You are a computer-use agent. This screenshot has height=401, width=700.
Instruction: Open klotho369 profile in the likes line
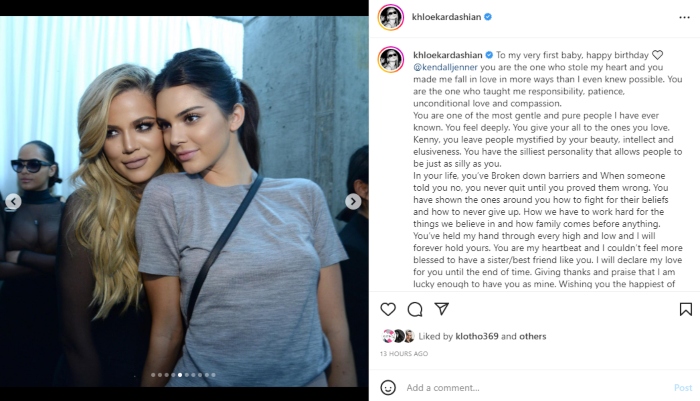tap(477, 336)
